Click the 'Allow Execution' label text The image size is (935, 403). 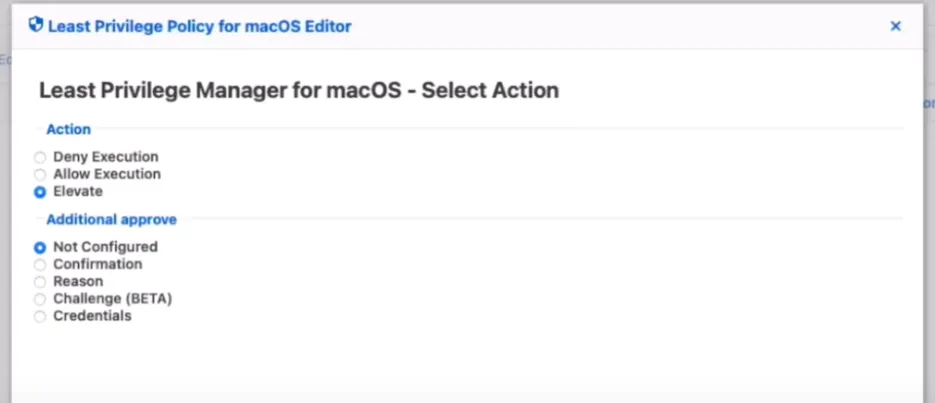pos(107,174)
